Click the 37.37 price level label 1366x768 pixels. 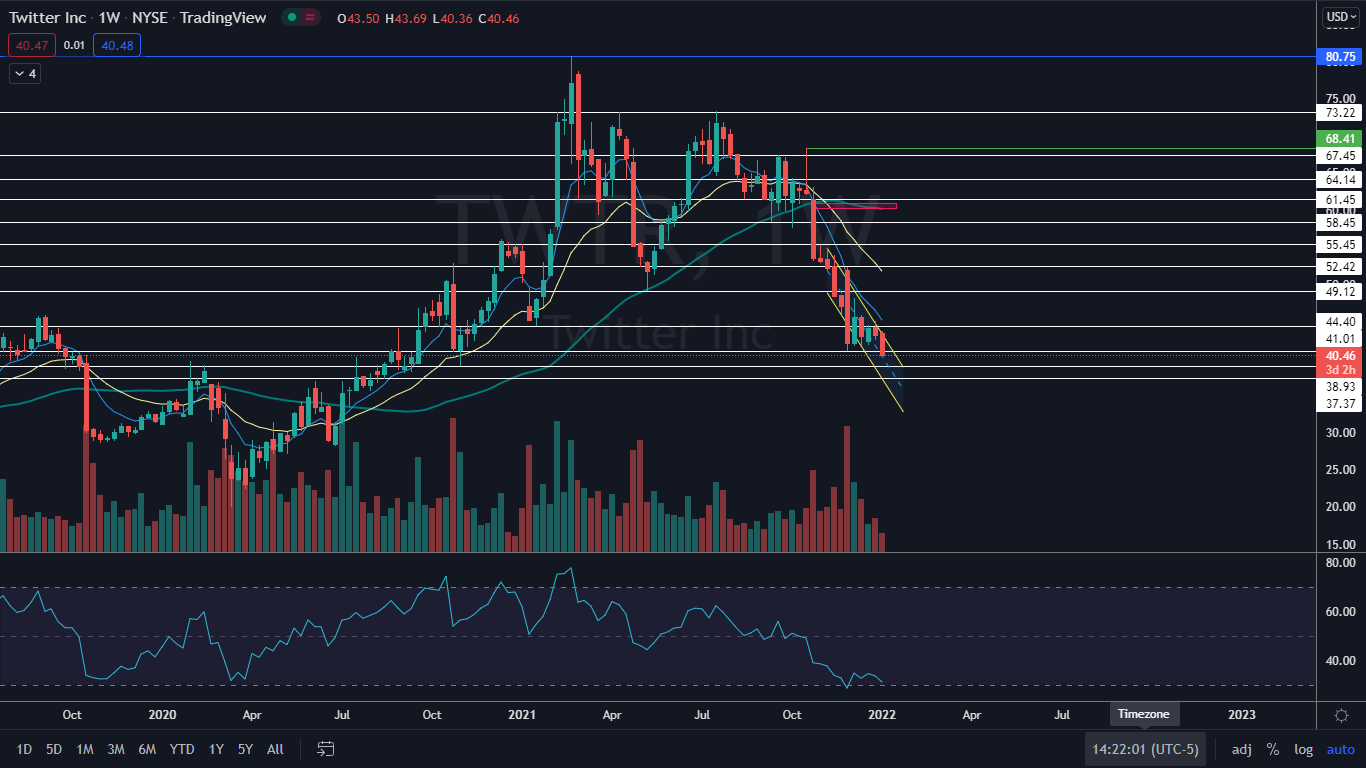click(x=1340, y=403)
